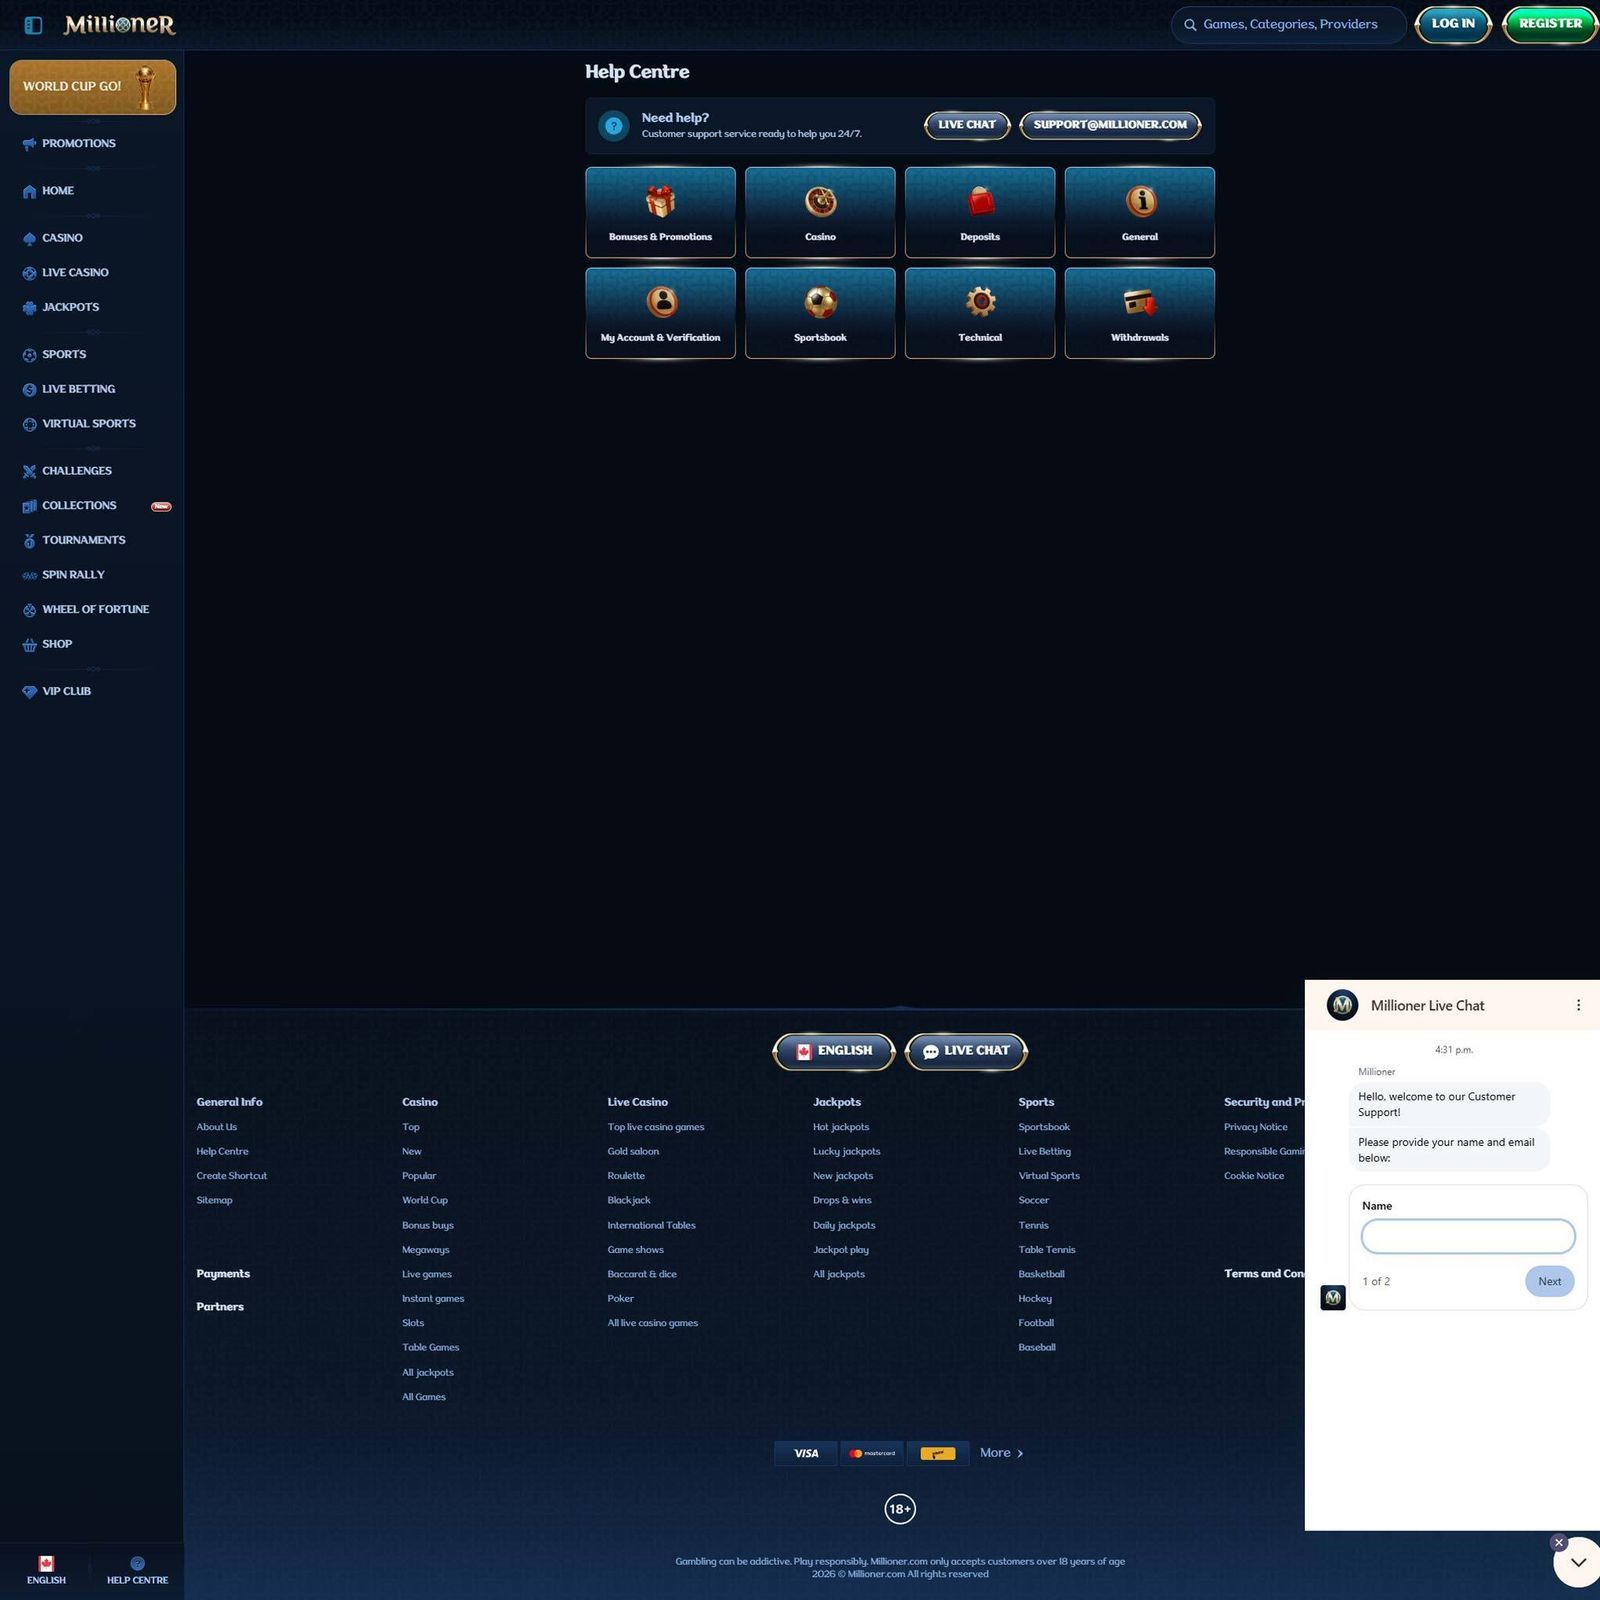
Task: Open the Technical gear card
Action: tap(980, 313)
